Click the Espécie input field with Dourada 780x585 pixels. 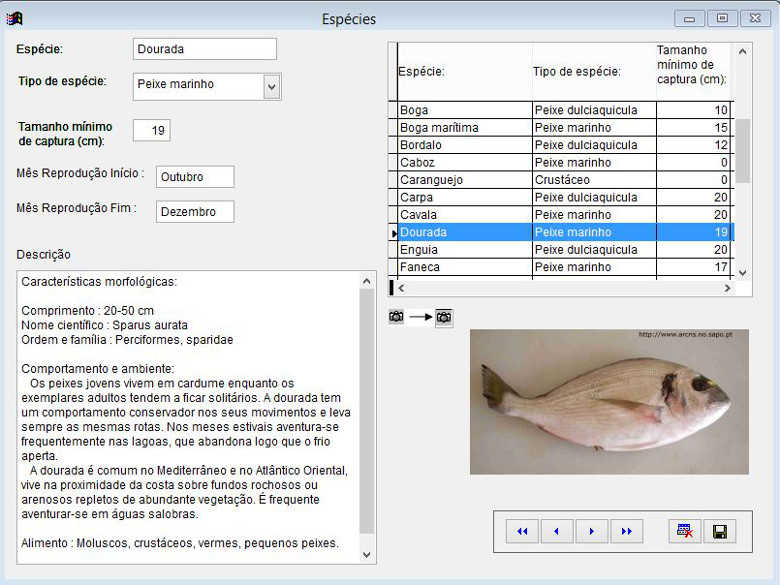[x=204, y=49]
